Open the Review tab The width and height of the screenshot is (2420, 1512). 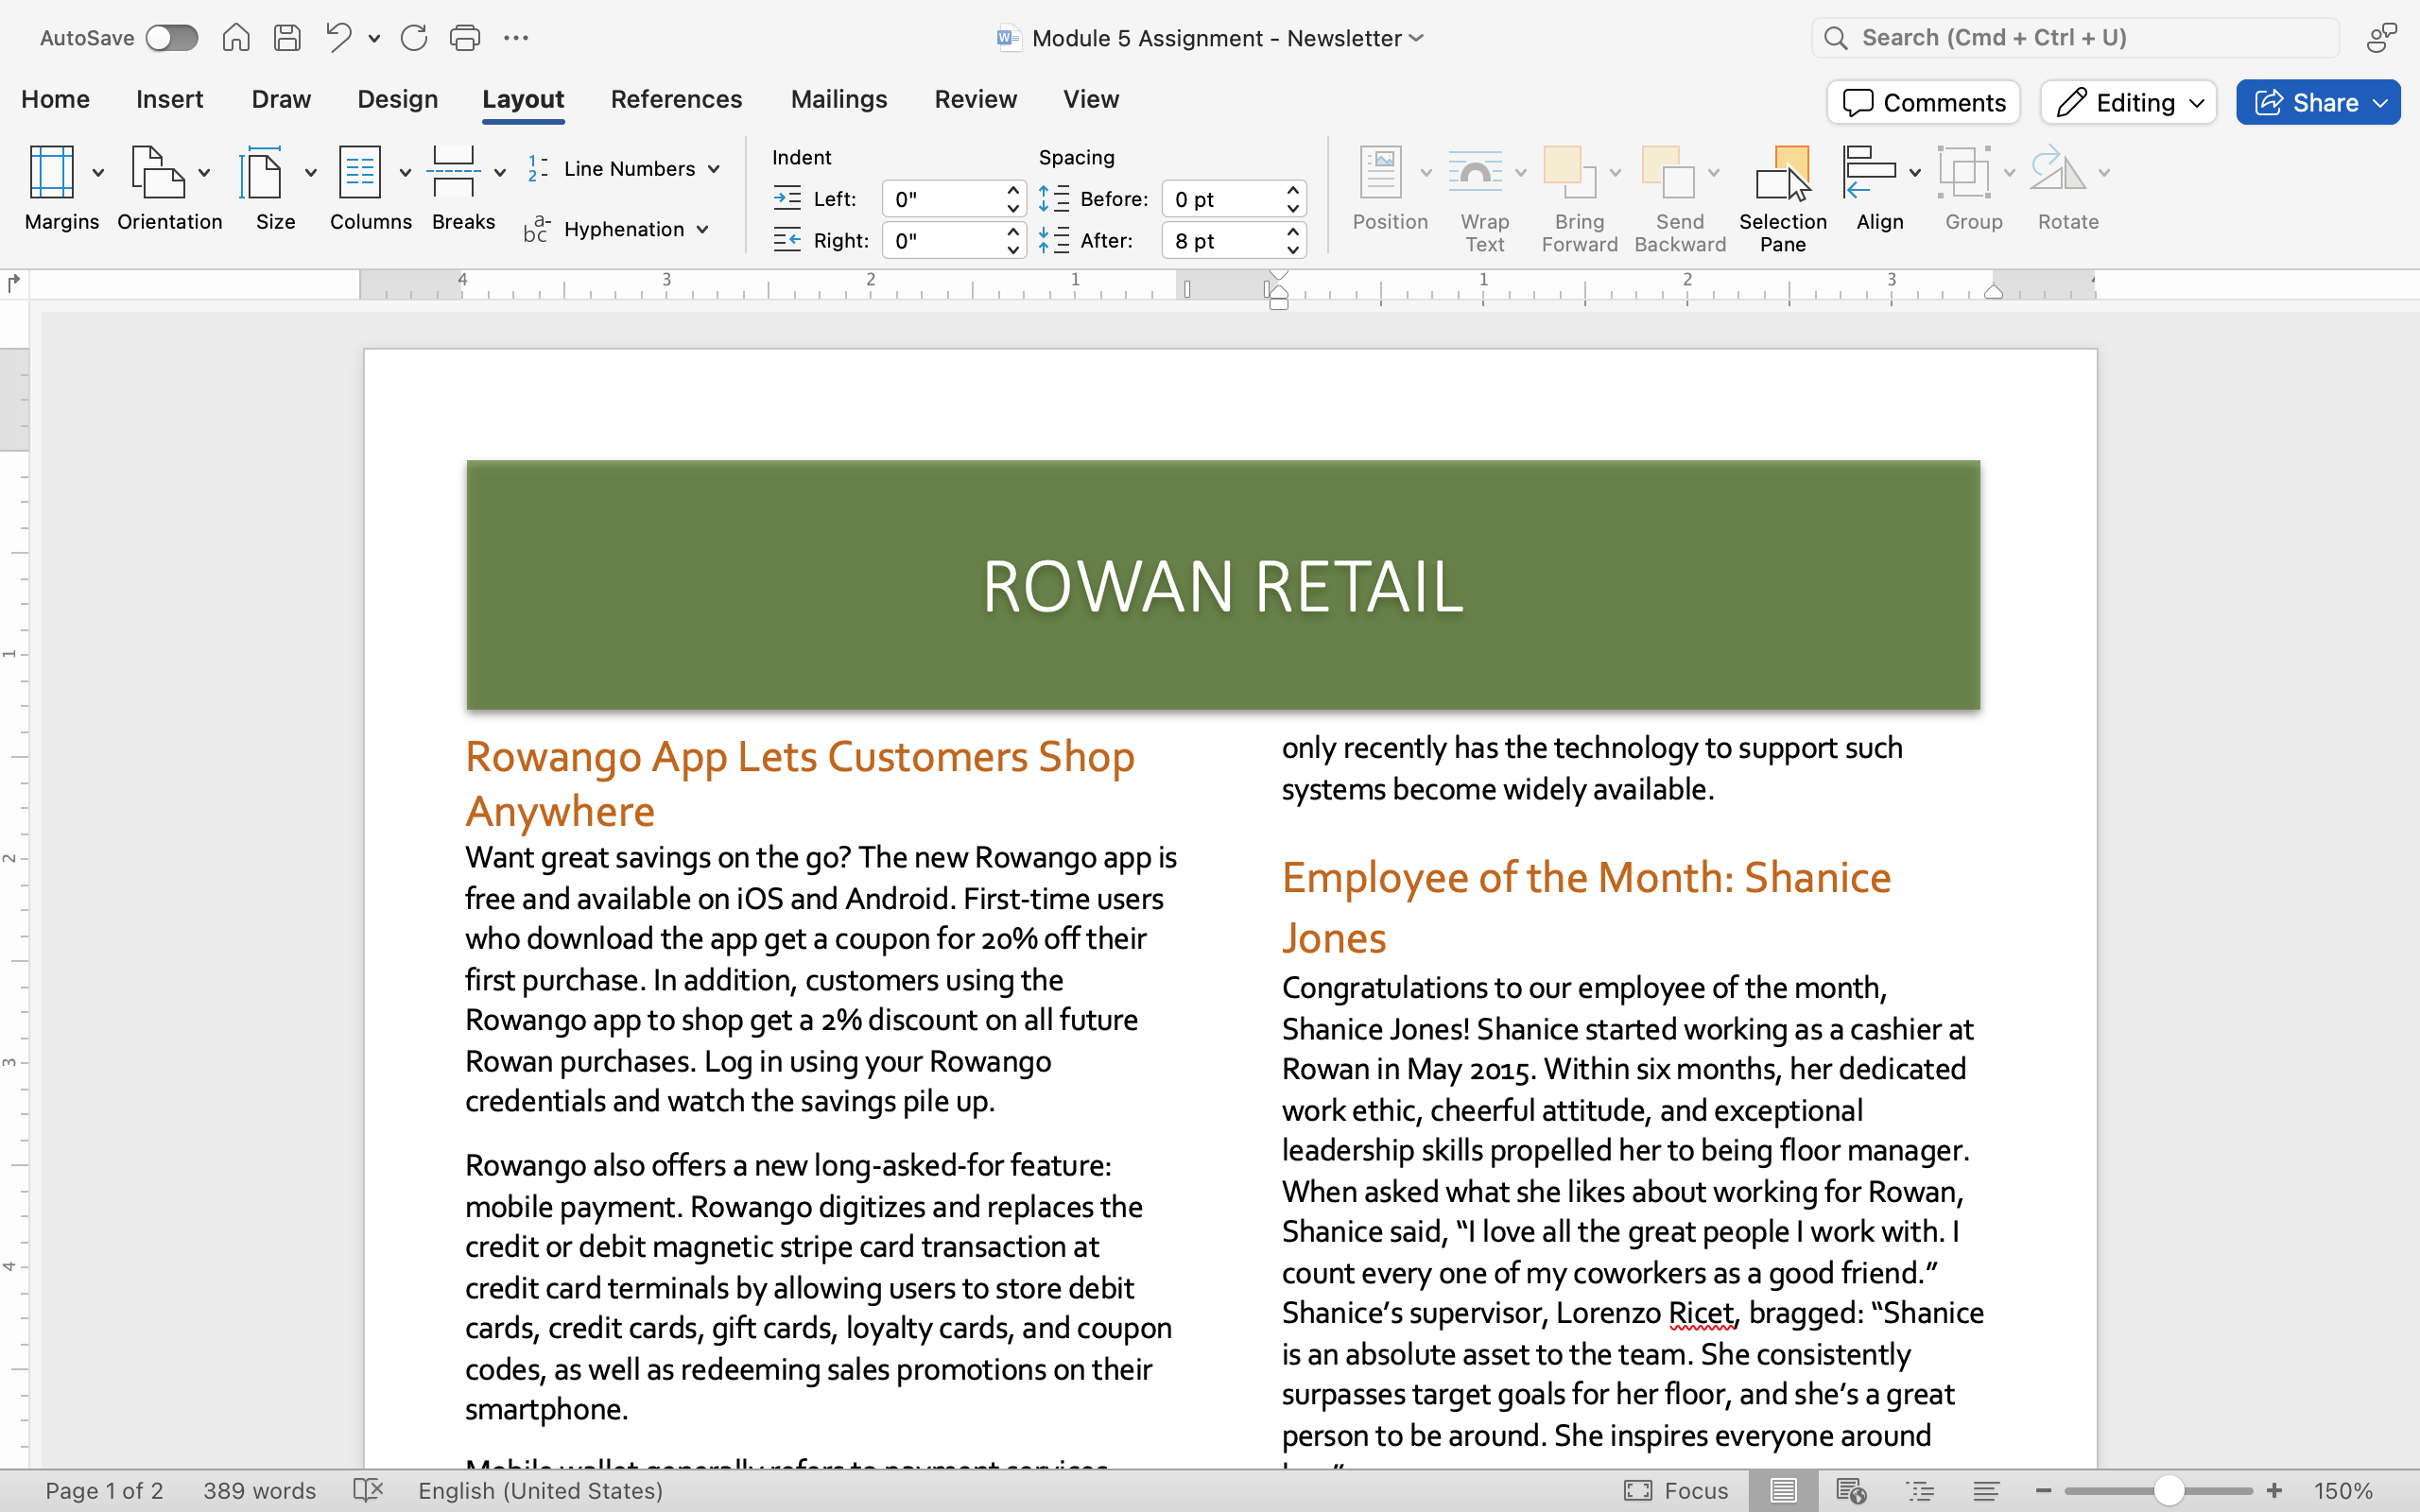975,99
